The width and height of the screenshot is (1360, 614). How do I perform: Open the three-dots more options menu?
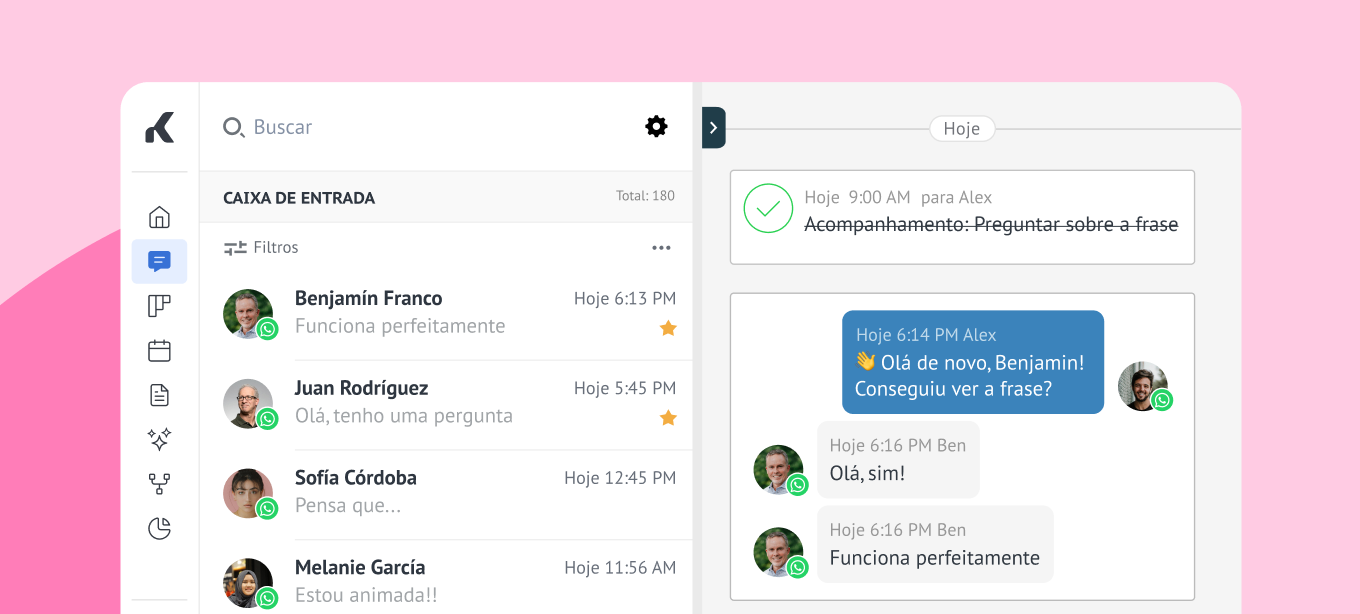[661, 248]
